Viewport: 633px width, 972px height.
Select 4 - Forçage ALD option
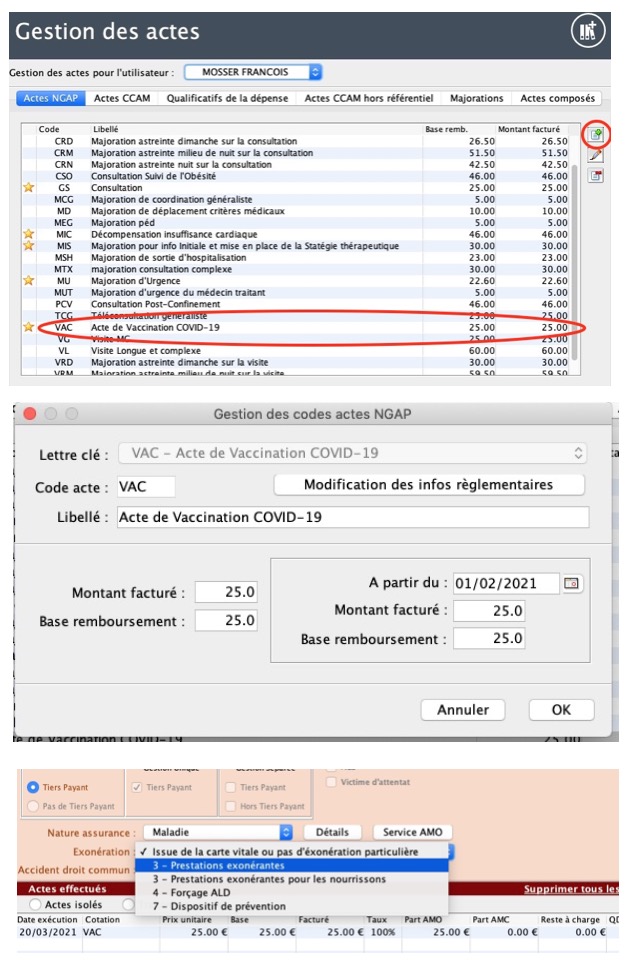click(291, 893)
